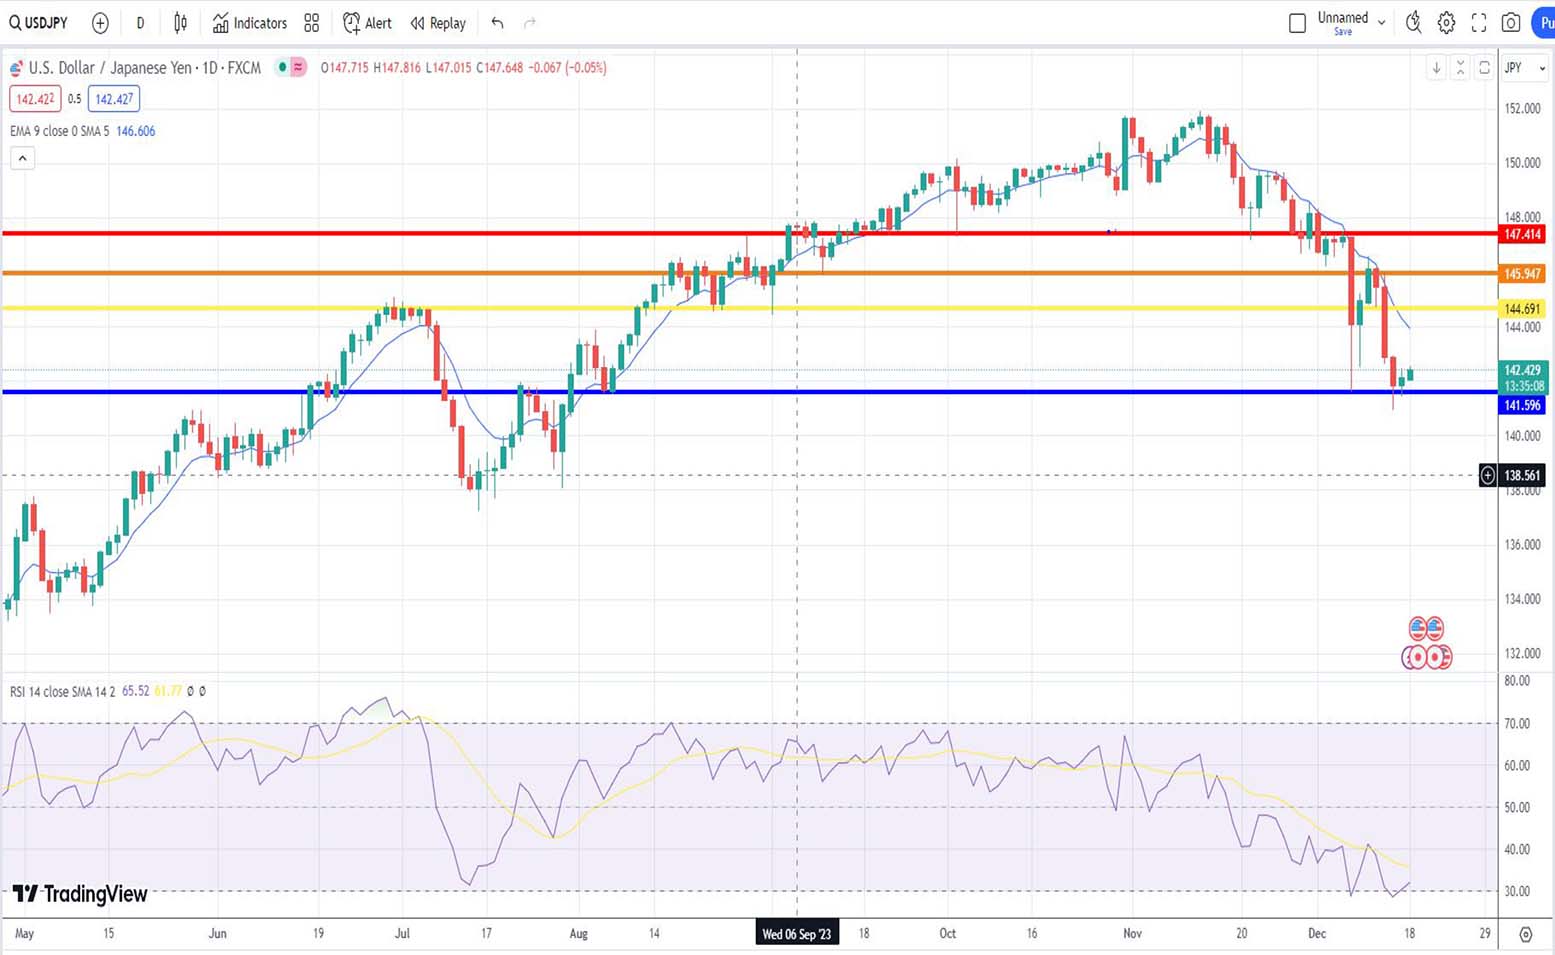Viewport: 1555px width, 955px height.
Task: Toggle the market status indicator next to FXCM
Action: [x=283, y=68]
